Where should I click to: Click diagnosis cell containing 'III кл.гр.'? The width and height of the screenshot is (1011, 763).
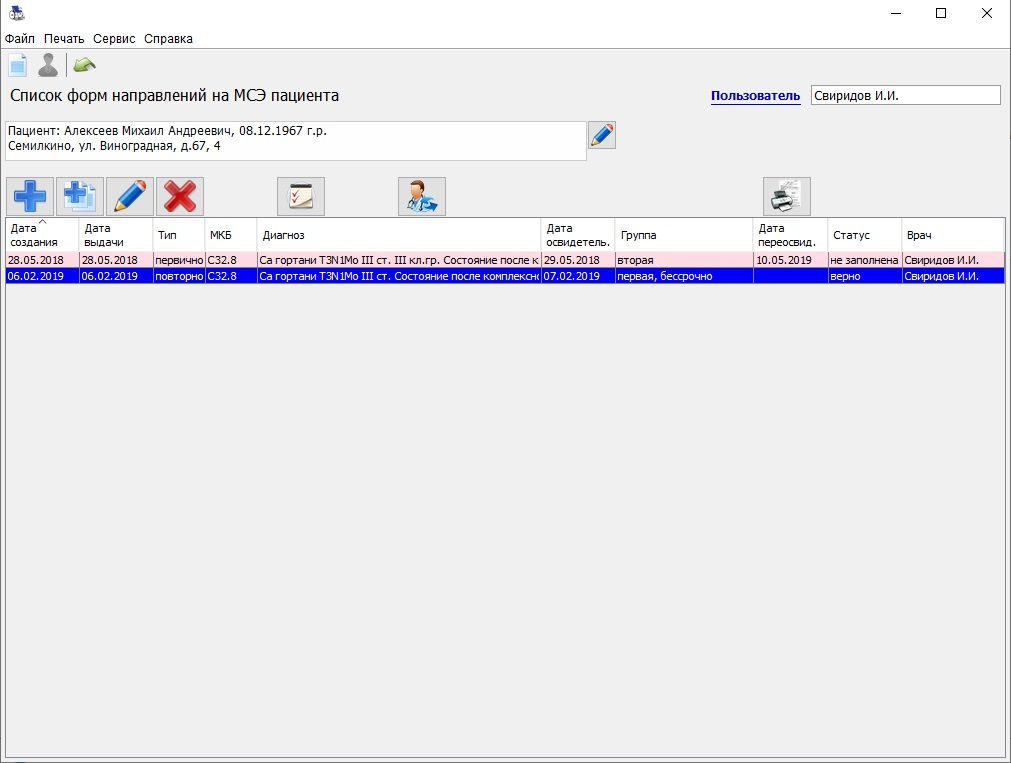click(398, 260)
